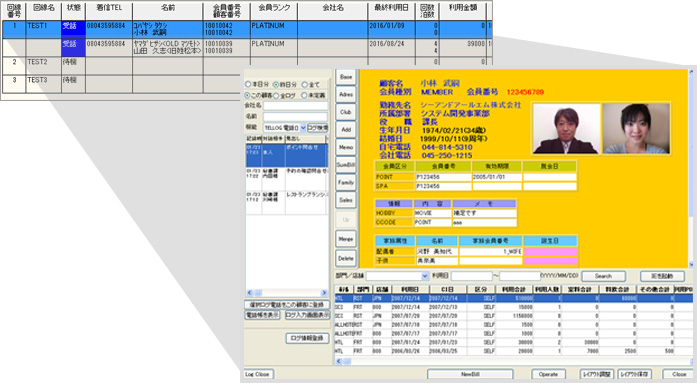Click the 会社名 input field
697x383 pixels.
click(x=296, y=106)
